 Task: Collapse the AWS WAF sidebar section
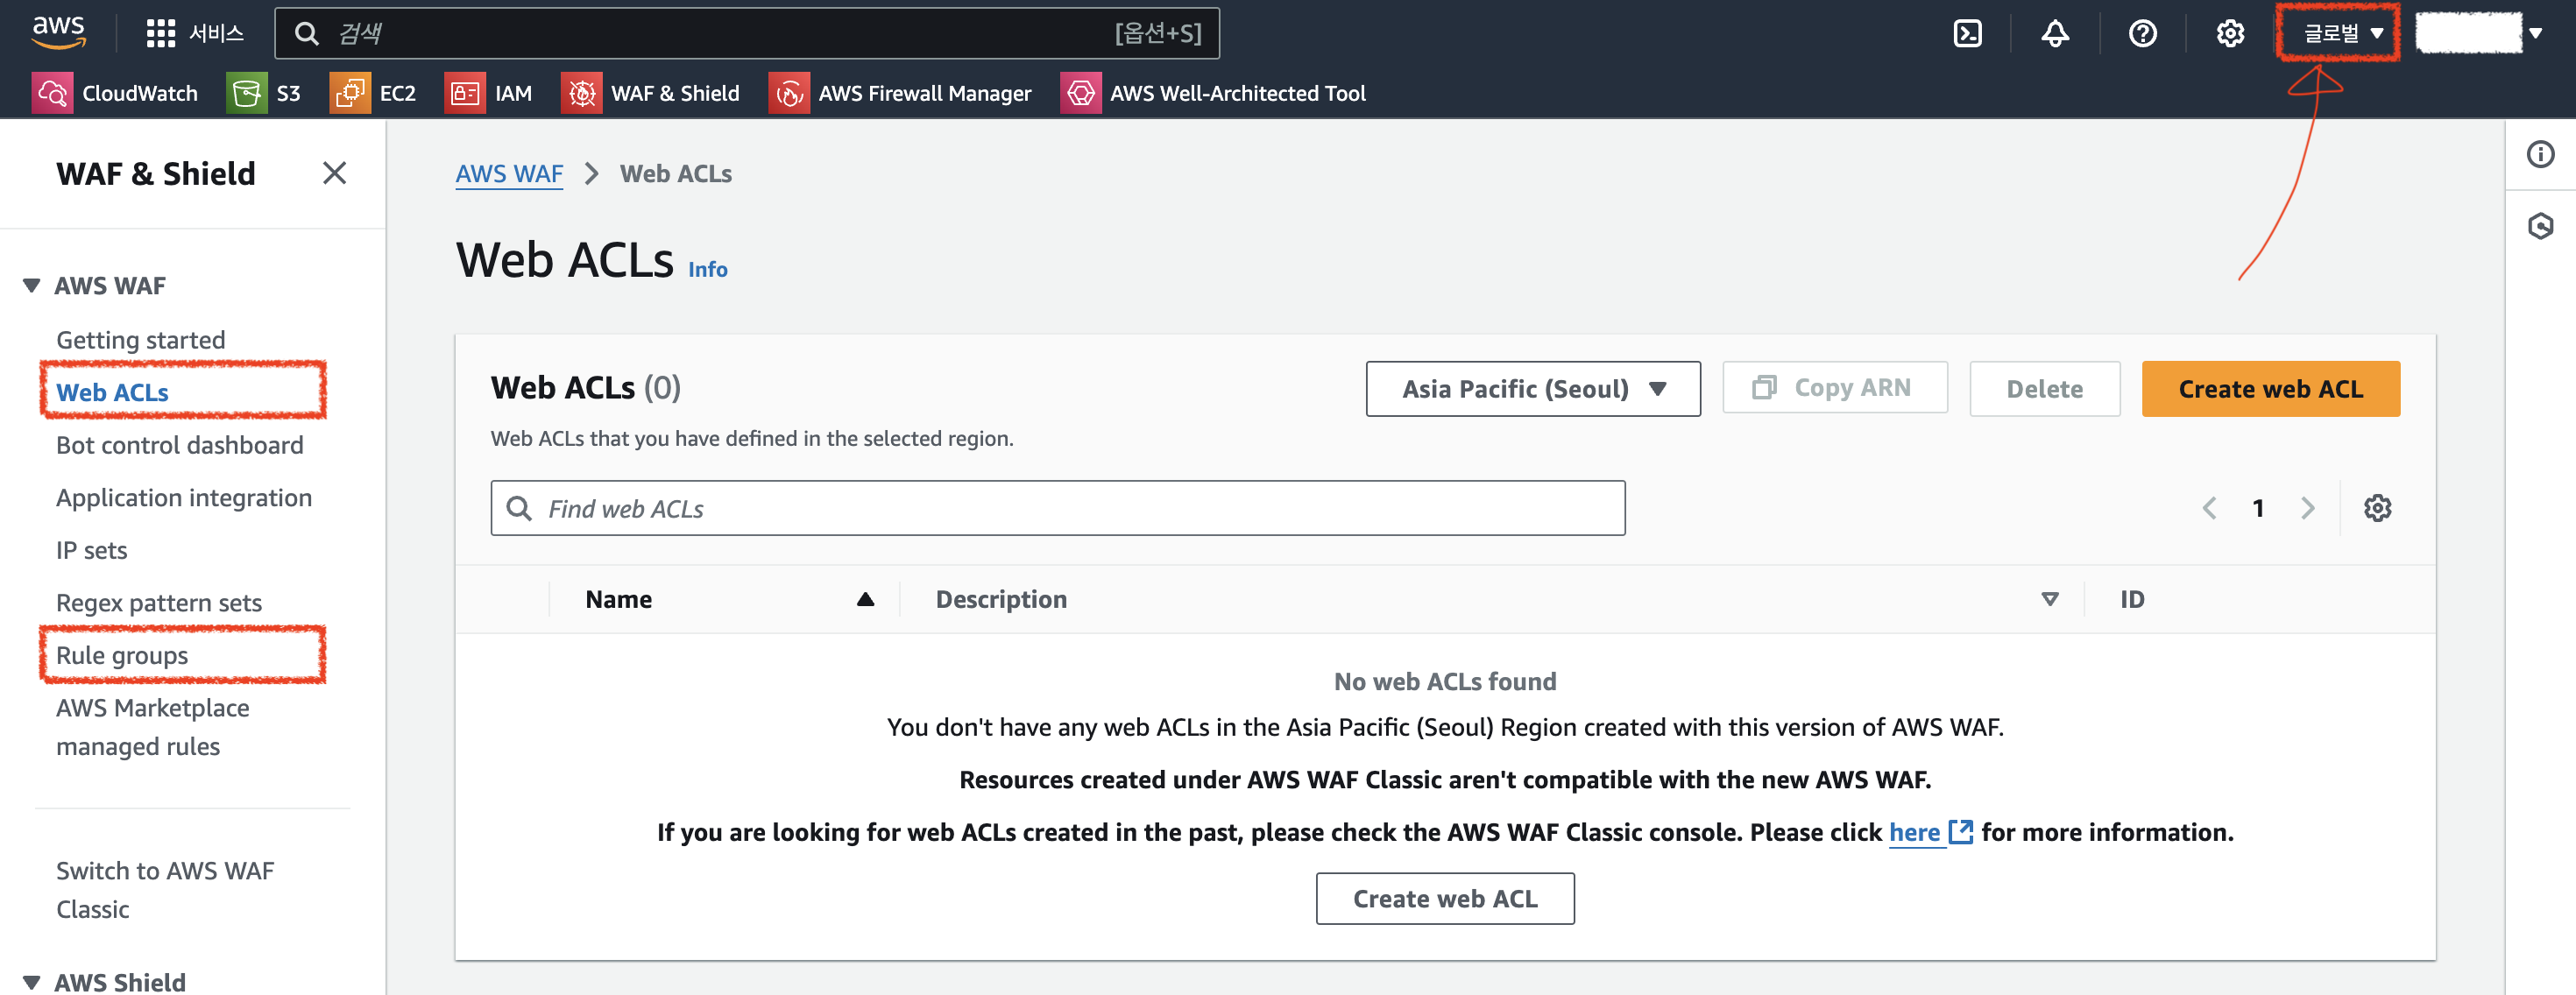(32, 286)
